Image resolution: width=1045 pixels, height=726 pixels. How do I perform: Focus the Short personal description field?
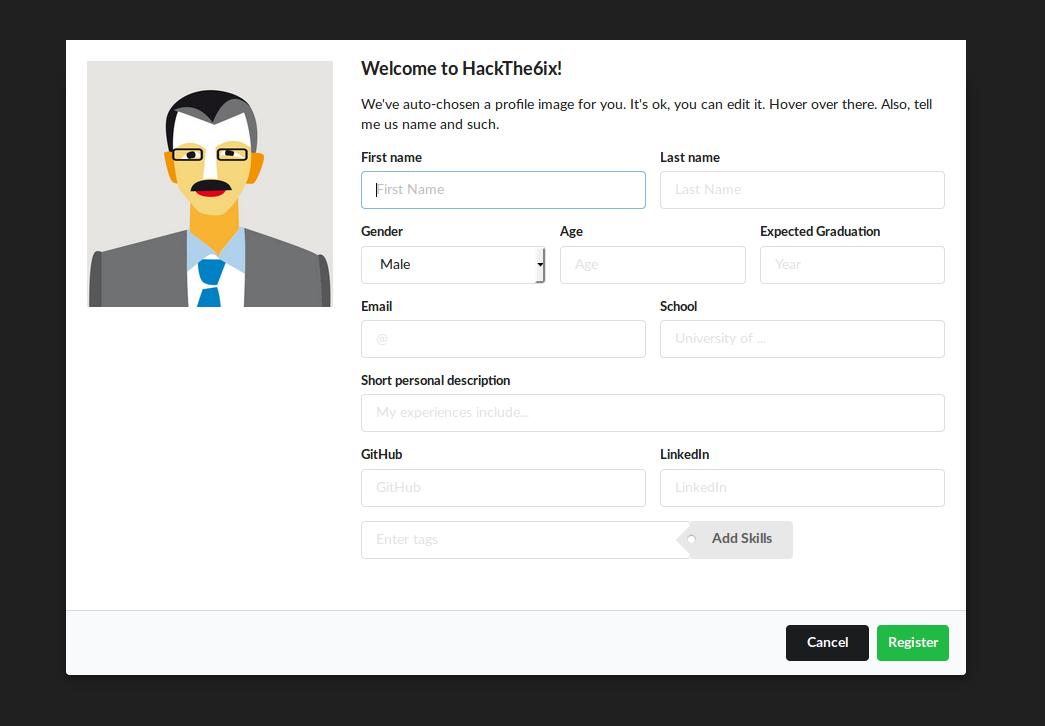coord(652,413)
